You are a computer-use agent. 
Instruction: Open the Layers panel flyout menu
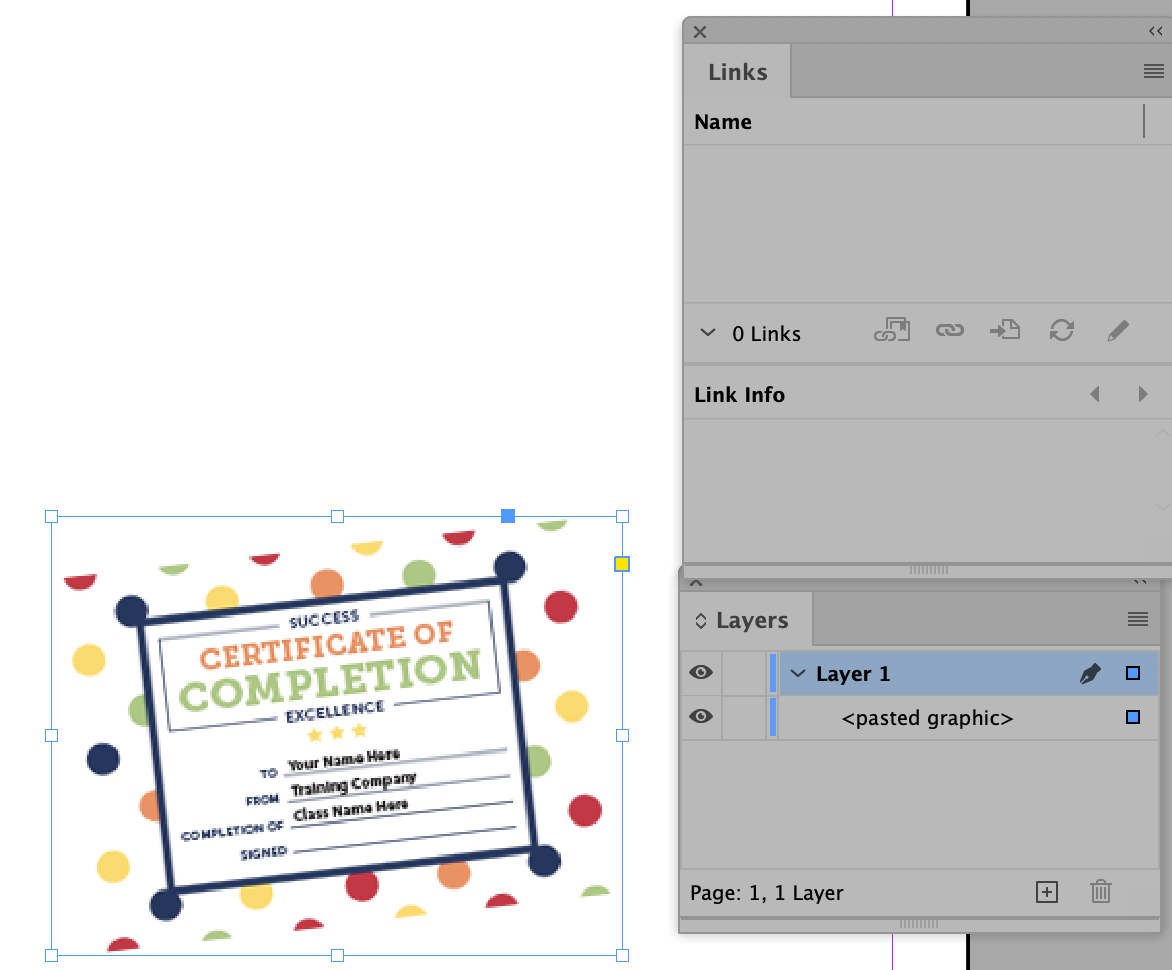1137,619
